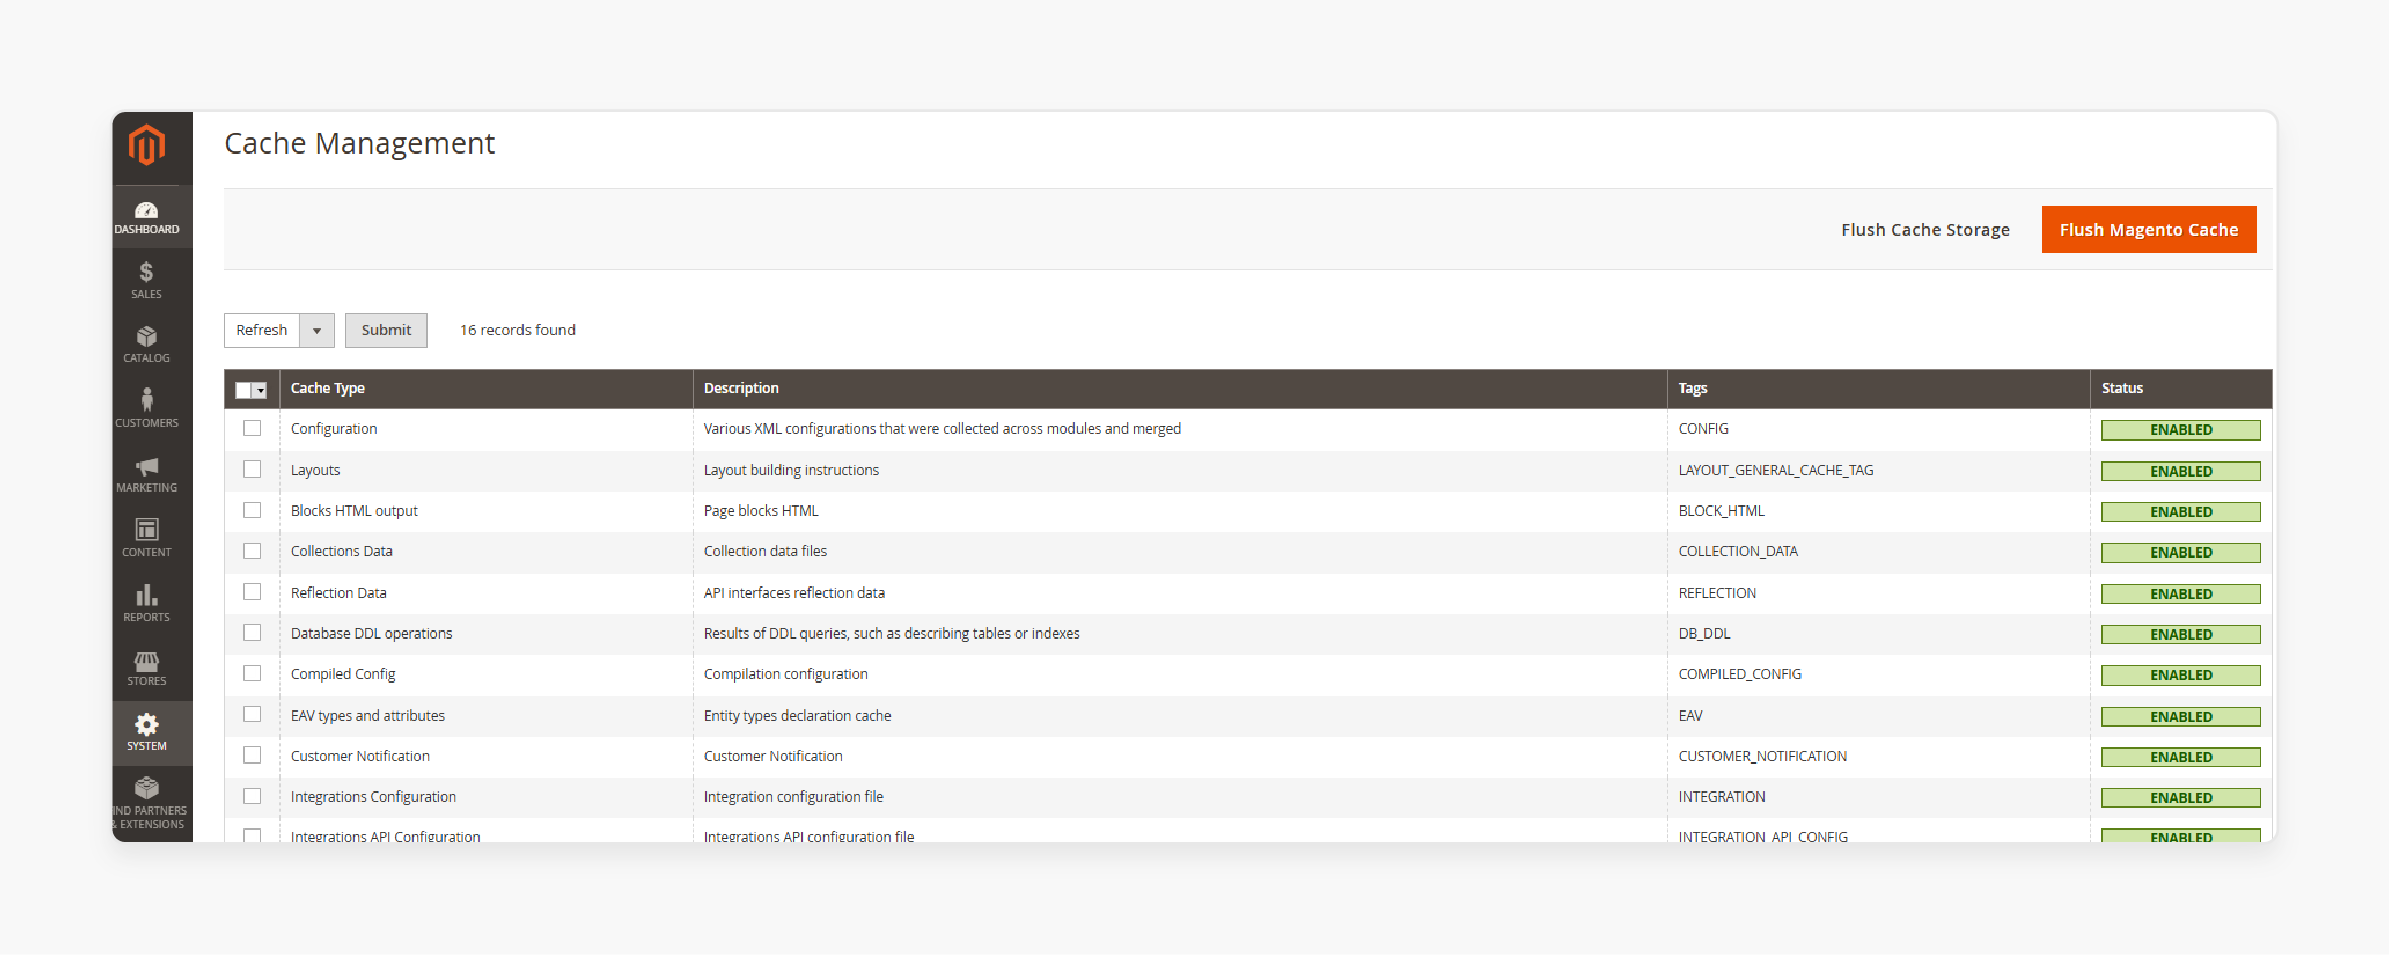The height and width of the screenshot is (955, 2389).
Task: Click the REFLECTION tag cell
Action: point(1717,593)
